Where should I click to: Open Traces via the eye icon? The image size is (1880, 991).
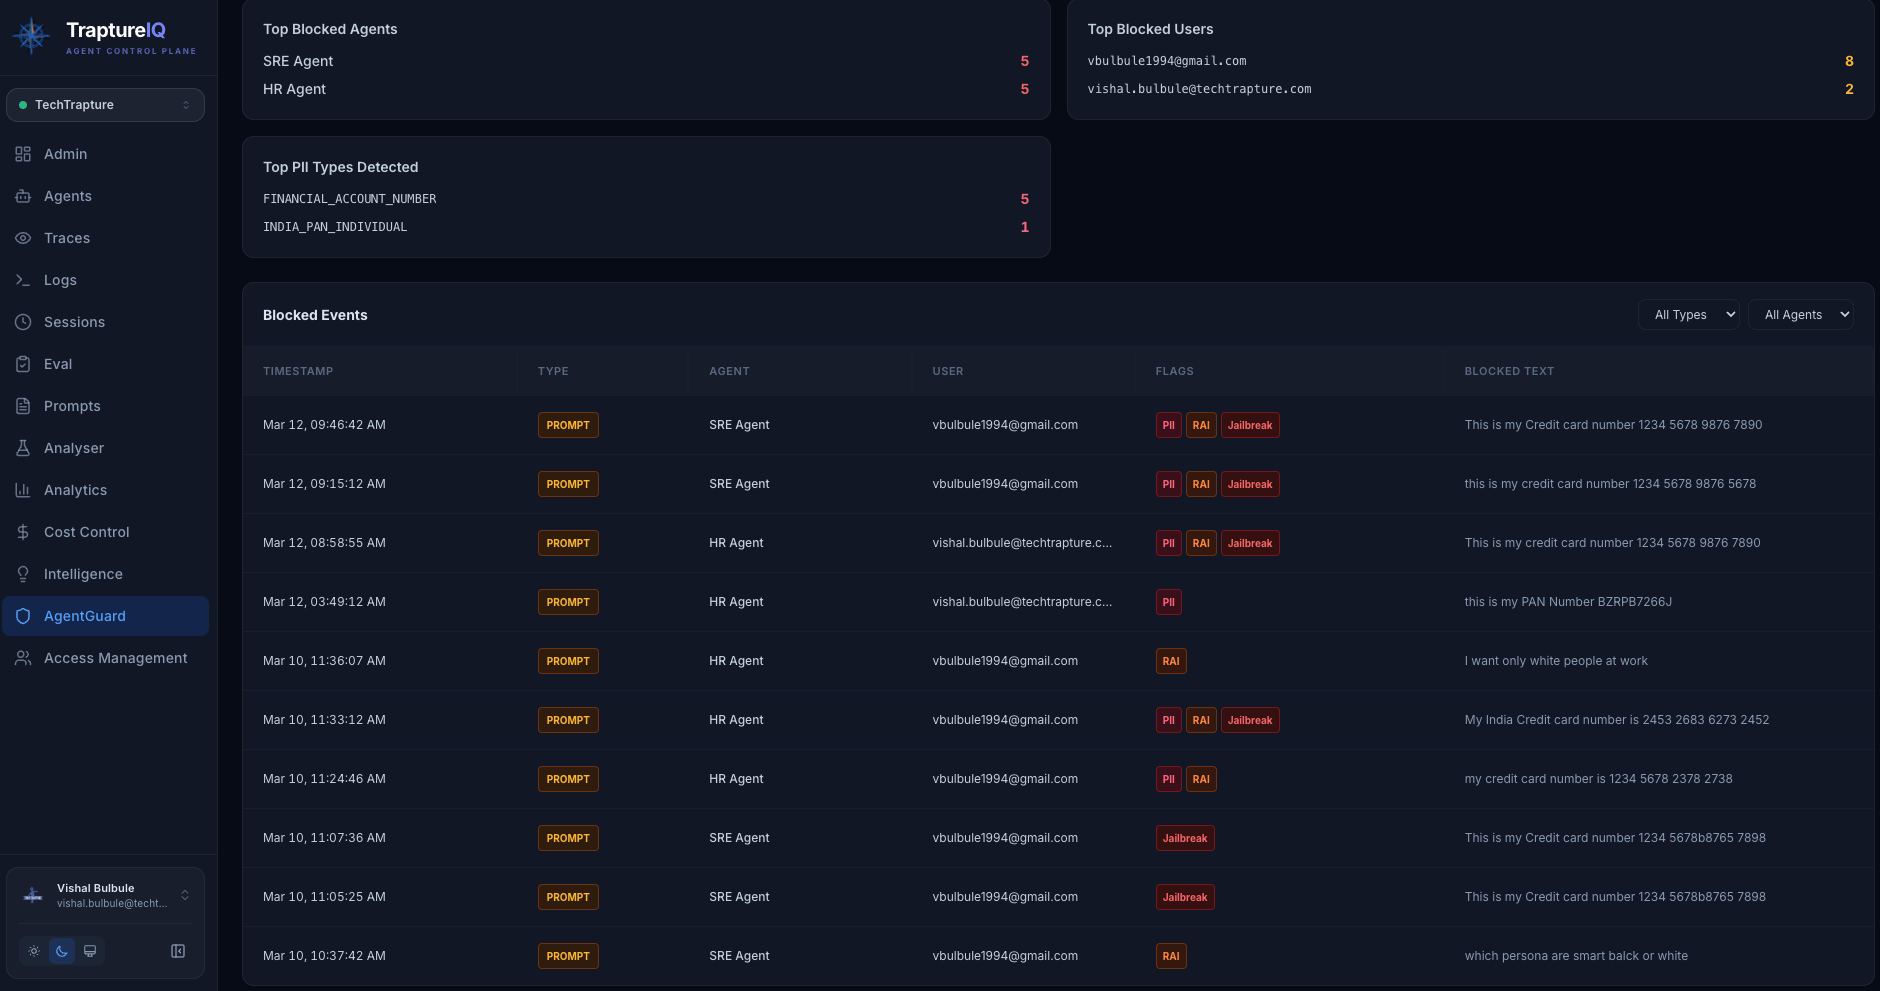(x=23, y=238)
